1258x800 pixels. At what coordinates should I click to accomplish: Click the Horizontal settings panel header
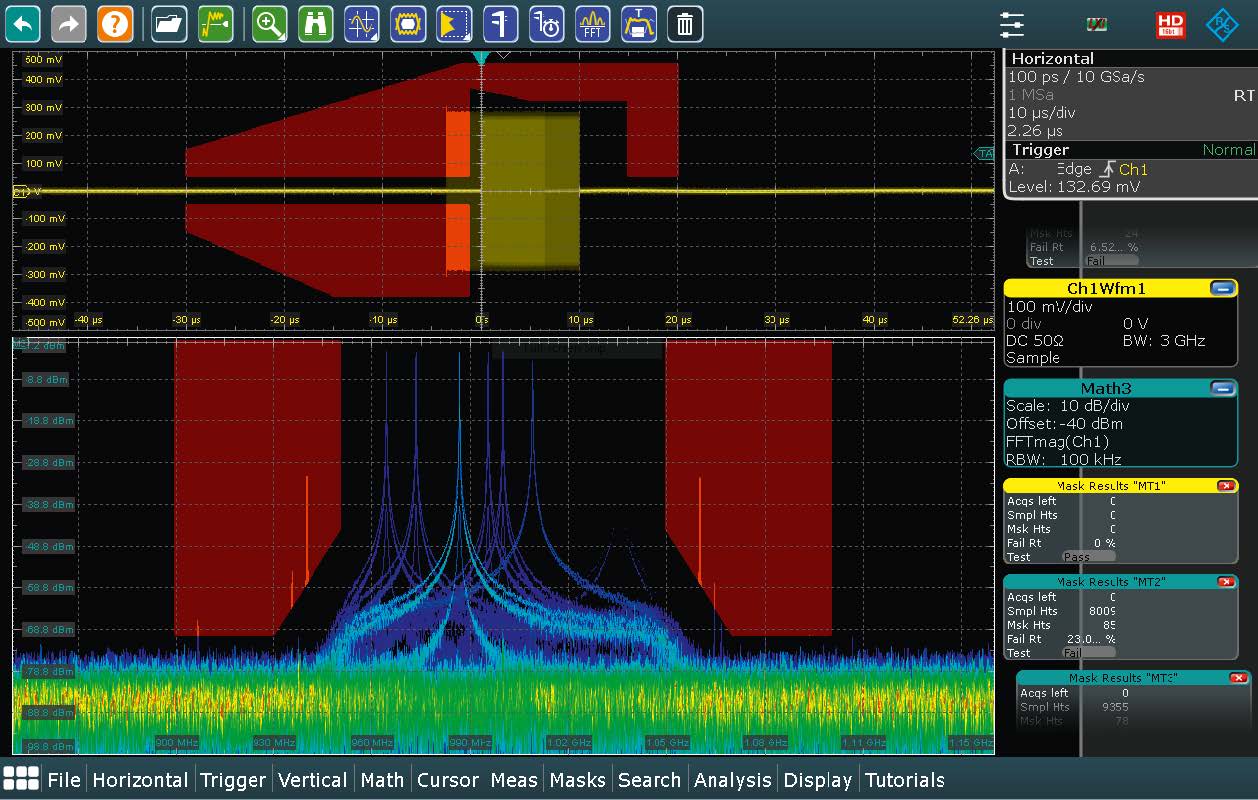1053,58
